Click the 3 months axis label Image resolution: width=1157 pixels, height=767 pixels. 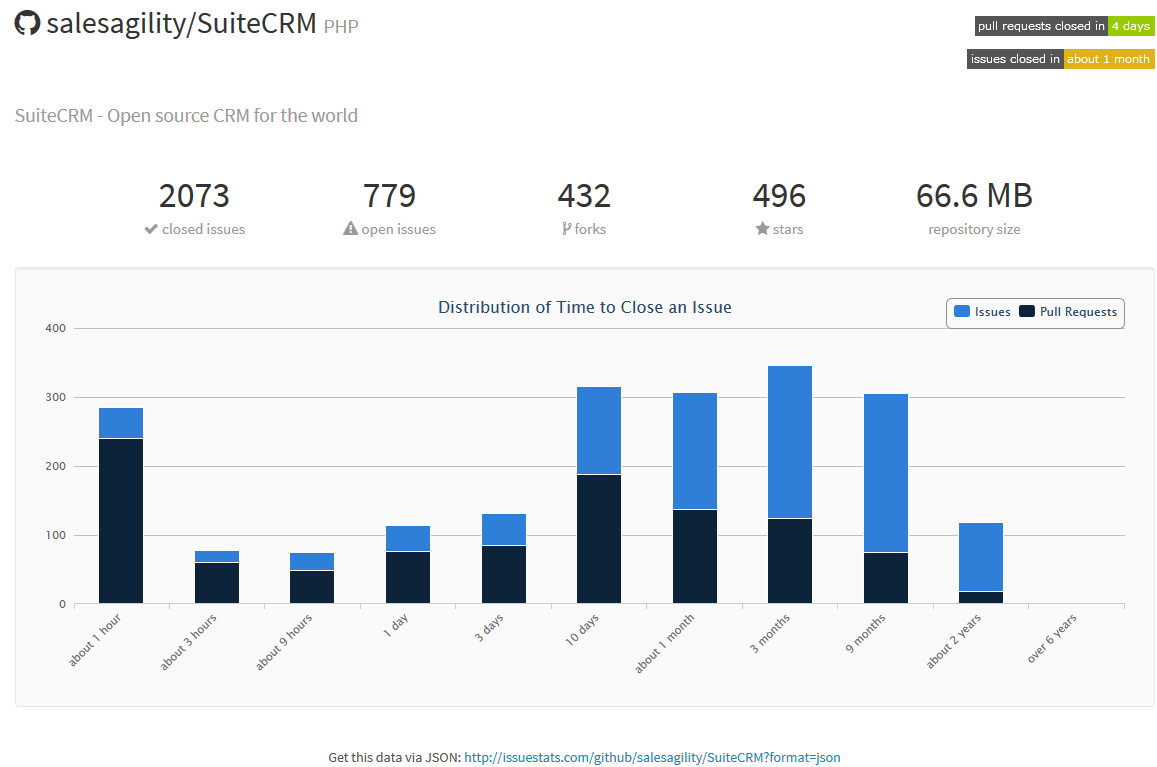coord(770,633)
